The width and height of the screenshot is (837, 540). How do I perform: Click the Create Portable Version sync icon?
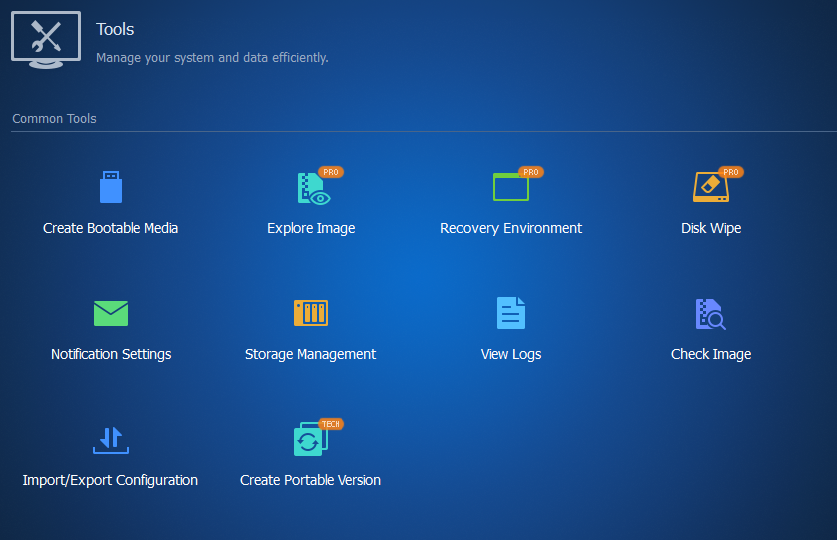pos(310,440)
